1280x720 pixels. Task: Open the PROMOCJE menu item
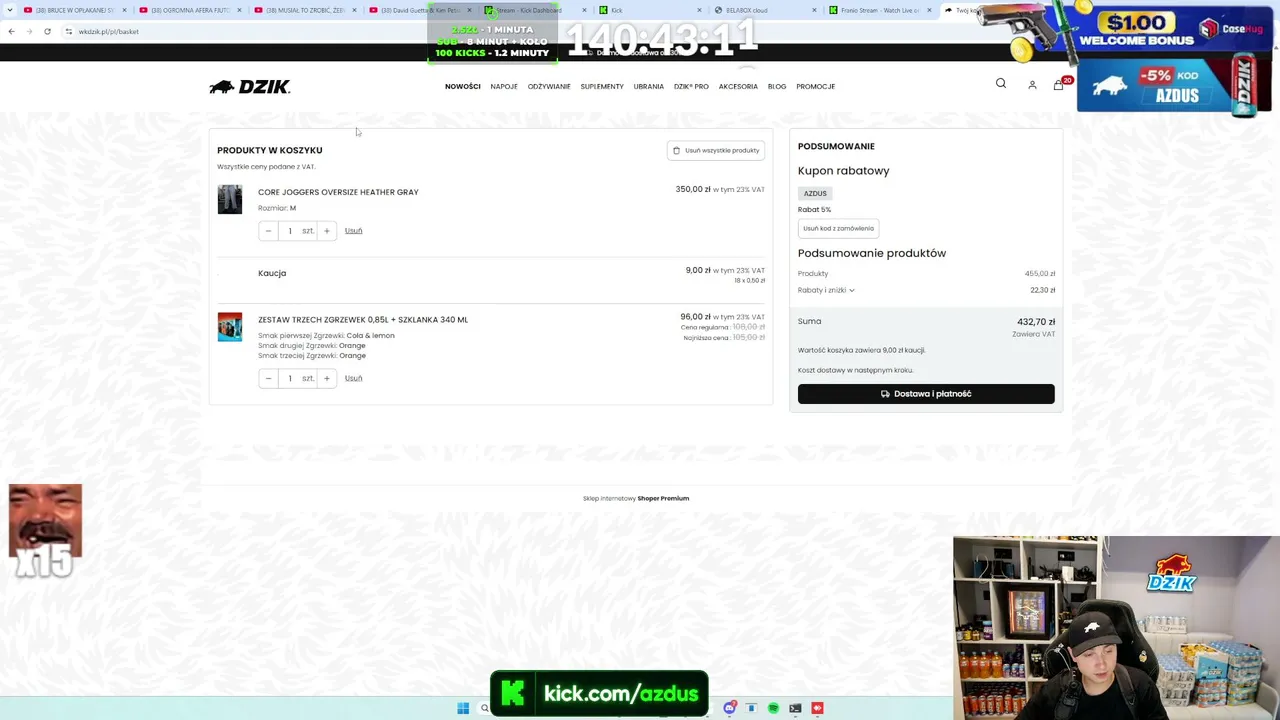click(816, 87)
